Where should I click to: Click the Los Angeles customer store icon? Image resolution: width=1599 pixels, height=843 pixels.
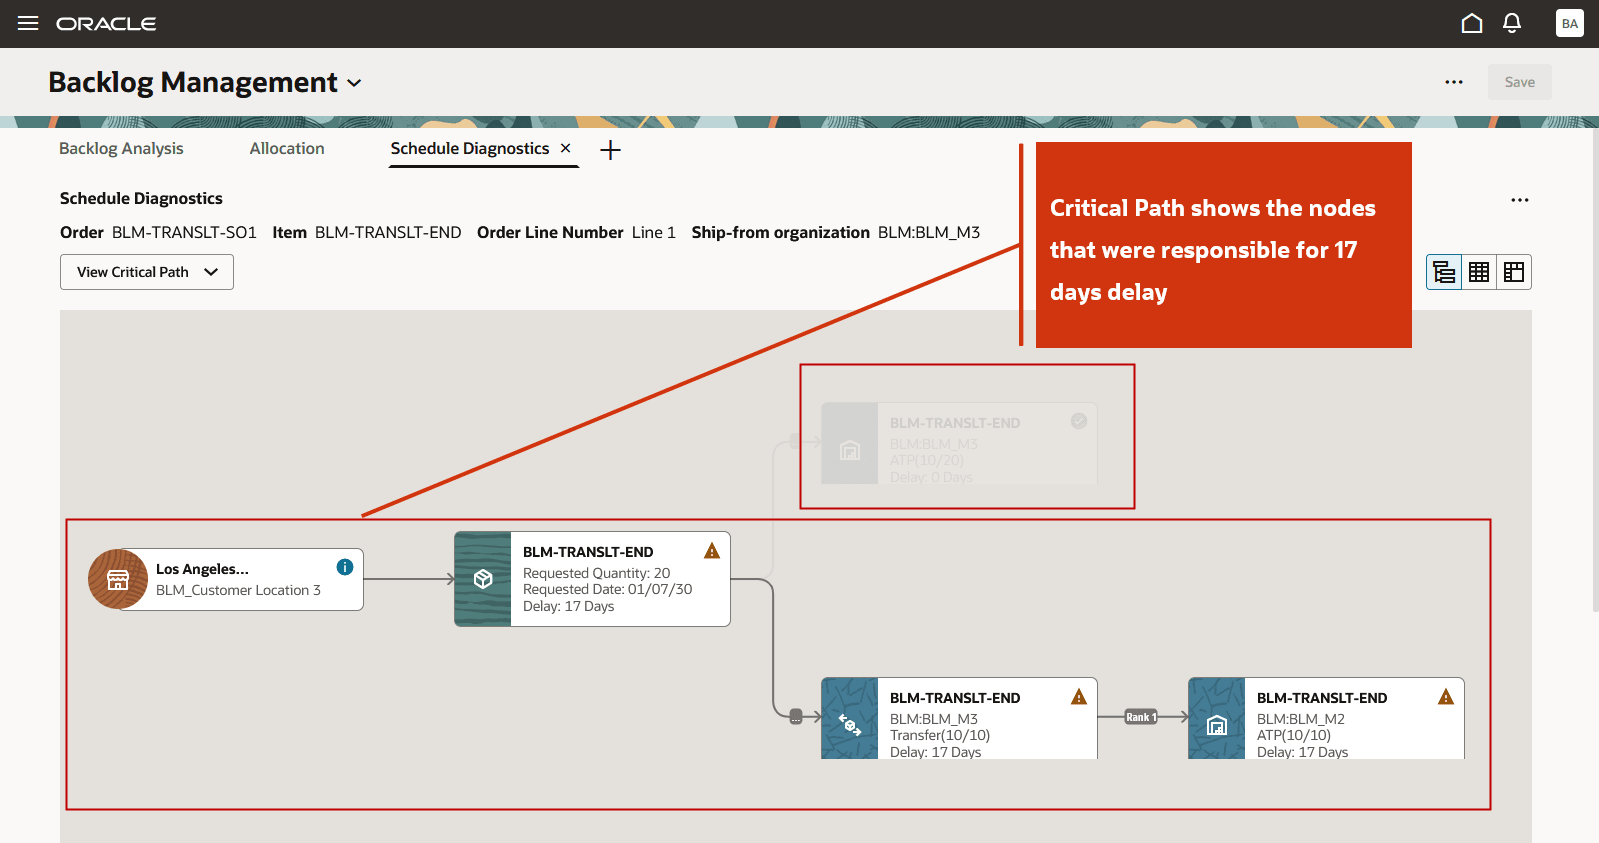point(118,579)
